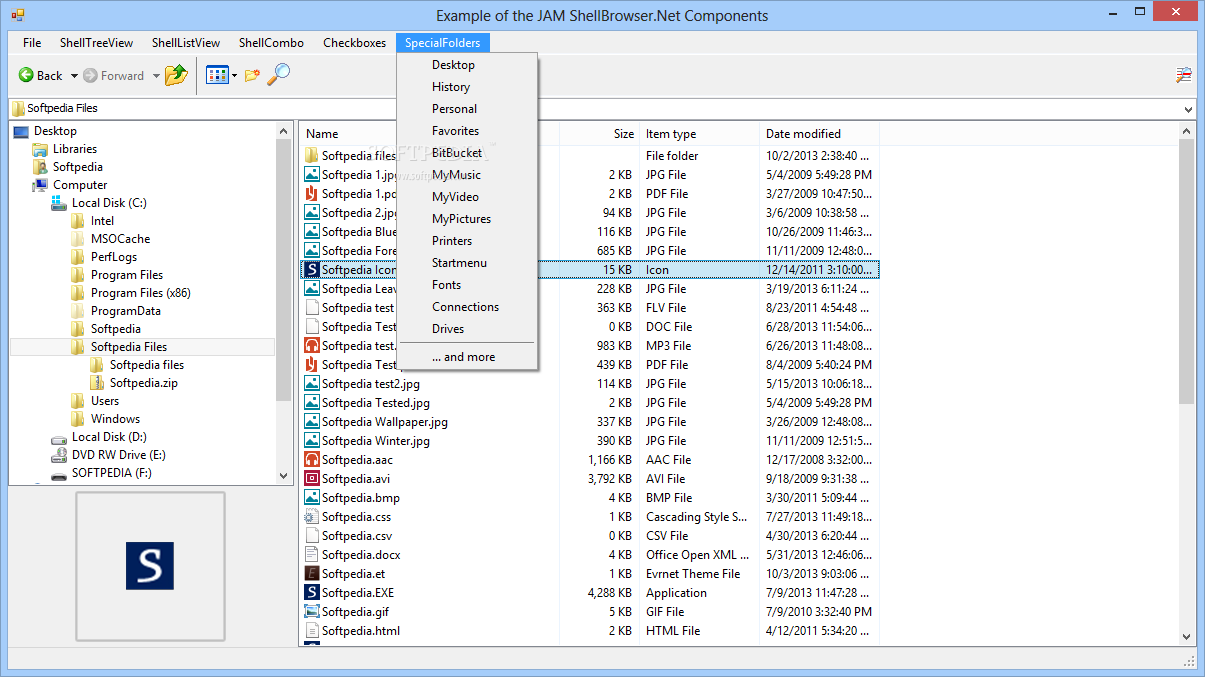Image resolution: width=1205 pixels, height=677 pixels.
Task: Click the Forward arrow icon
Action: [x=90, y=75]
